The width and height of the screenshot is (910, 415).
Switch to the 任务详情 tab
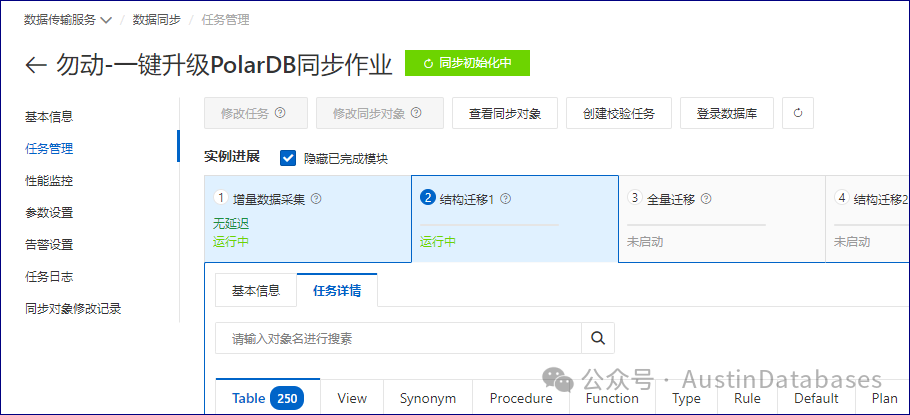coord(337,290)
